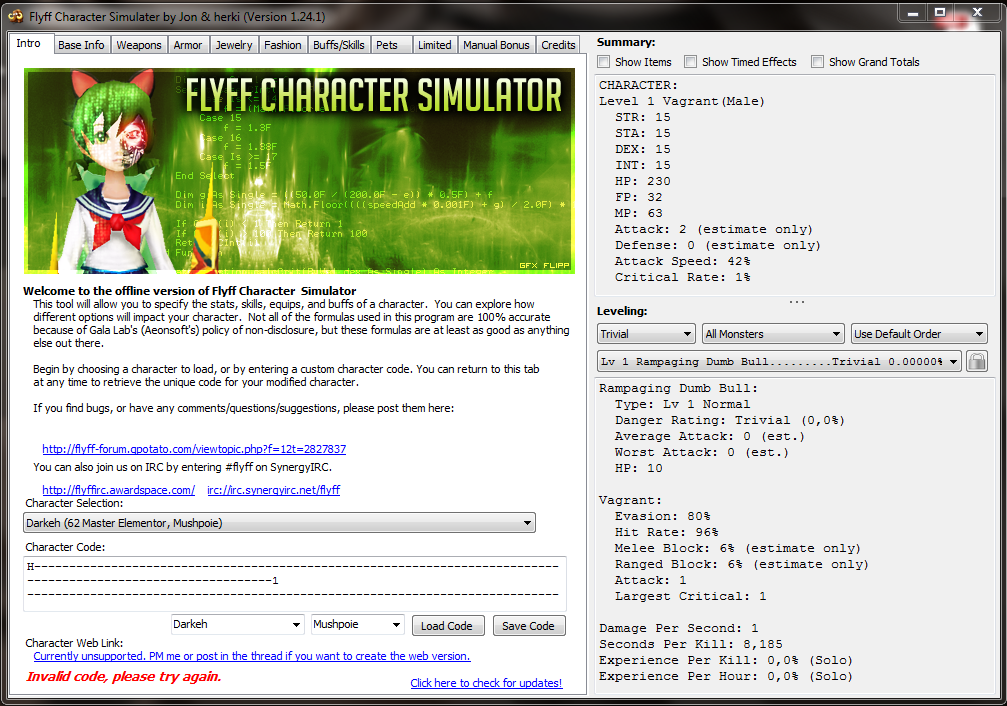Image resolution: width=1007 pixels, height=706 pixels.
Task: Click the Flyff Character Simulator banner image
Action: [299, 172]
